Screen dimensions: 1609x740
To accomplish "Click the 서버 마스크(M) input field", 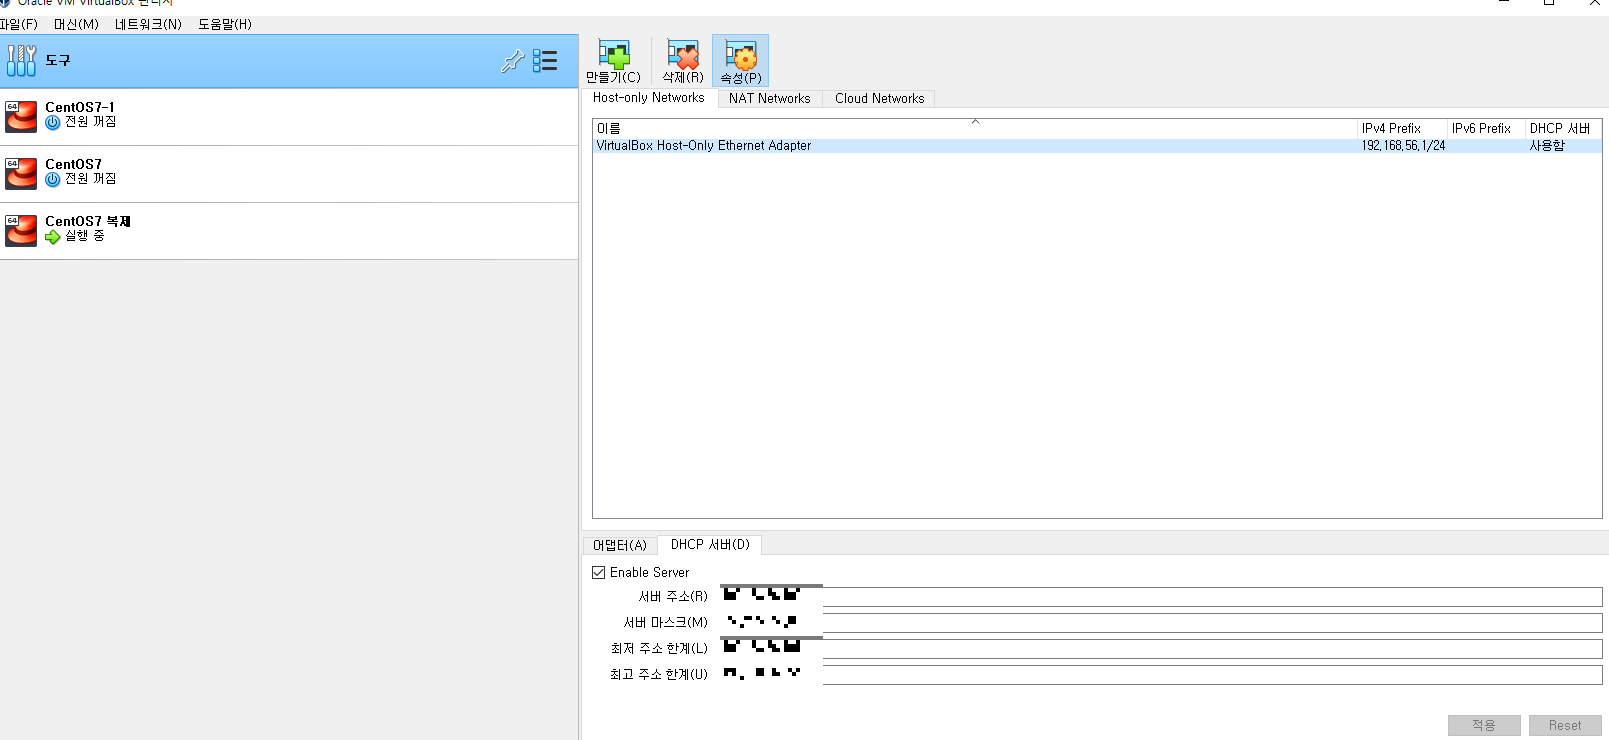I will [x=1161, y=622].
